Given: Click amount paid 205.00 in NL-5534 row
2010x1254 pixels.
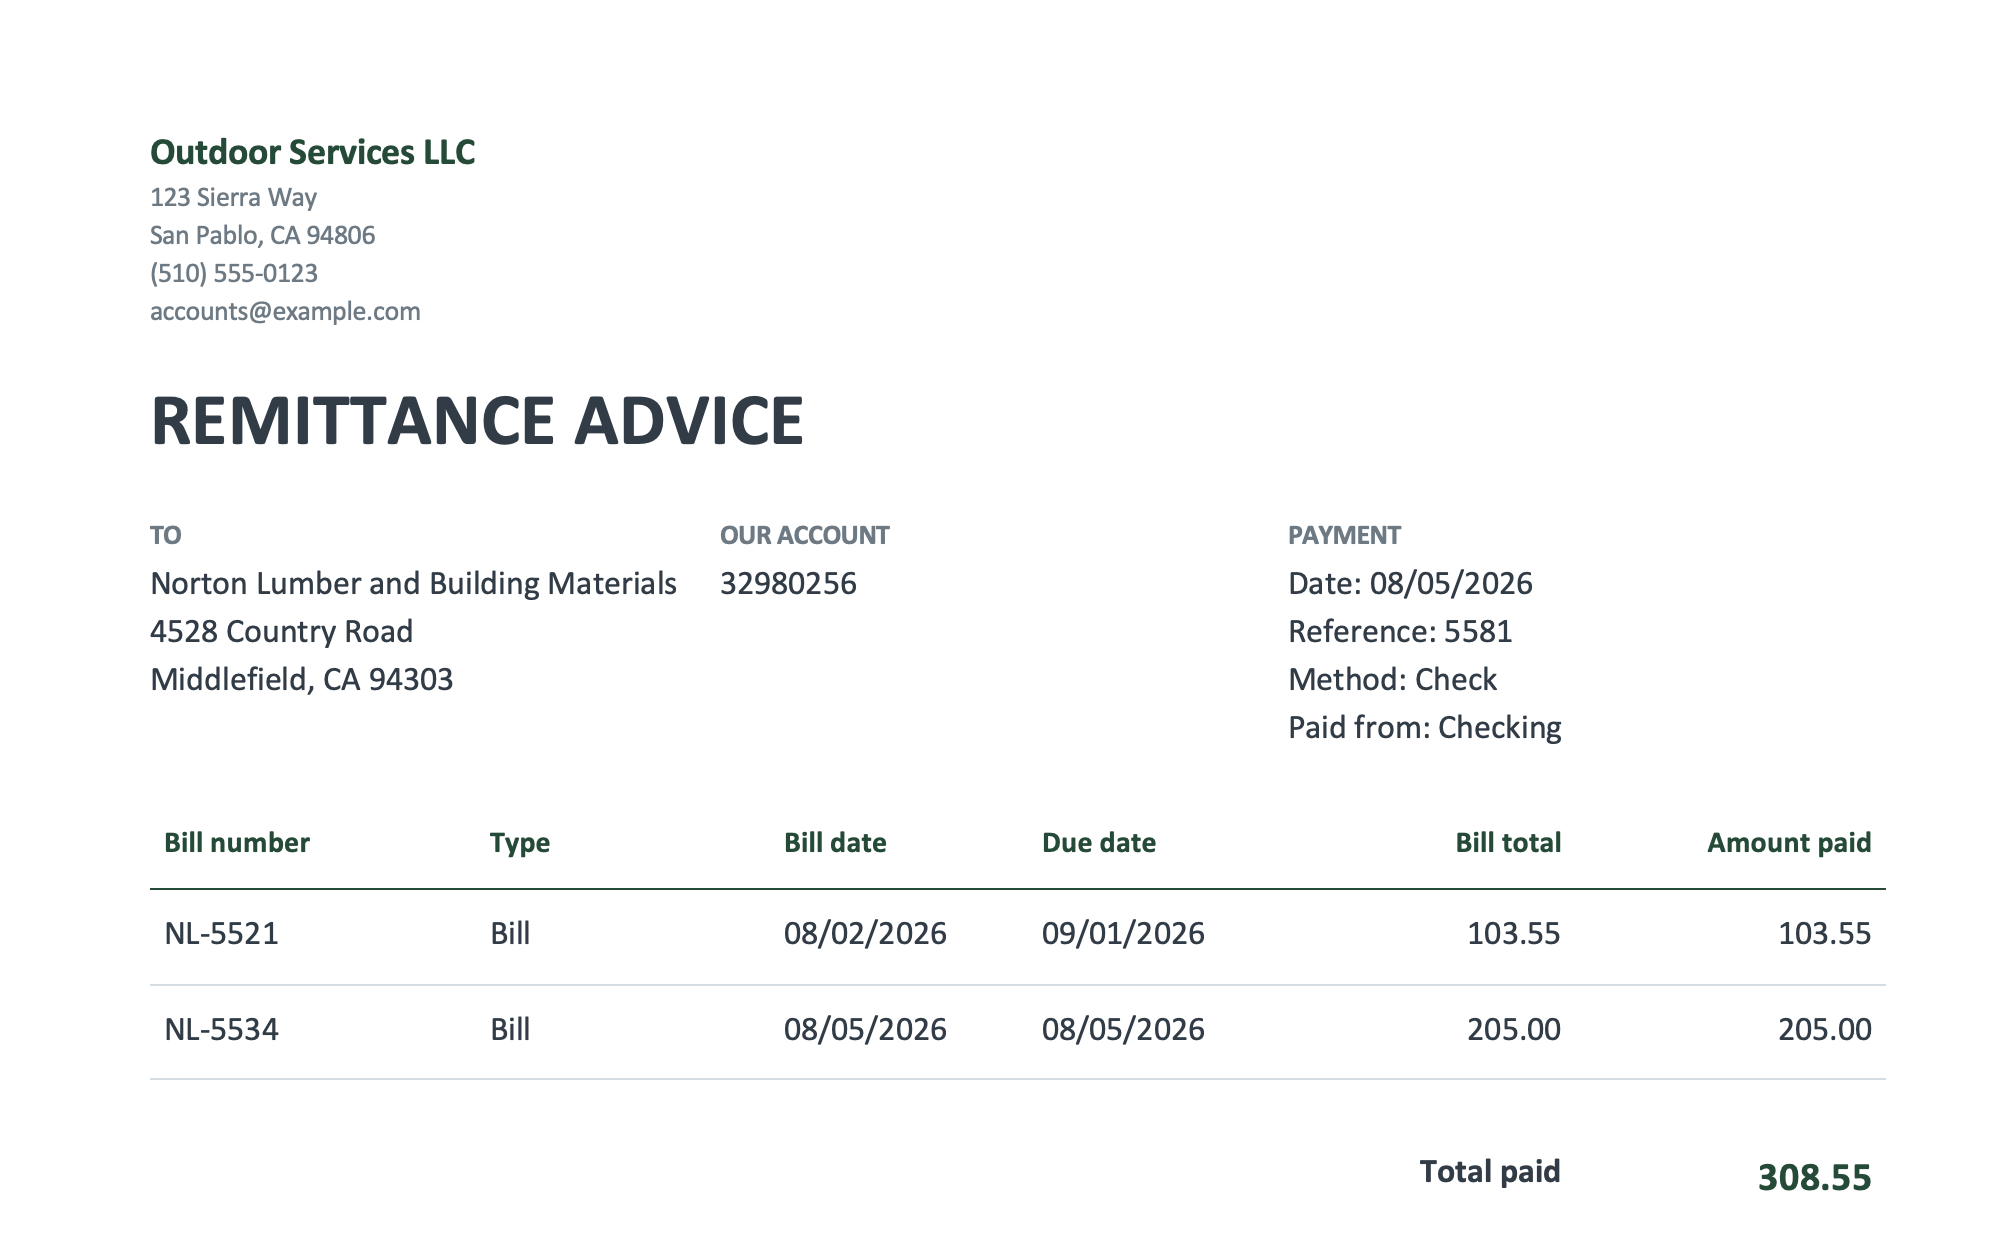Looking at the screenshot, I should point(1824,1029).
